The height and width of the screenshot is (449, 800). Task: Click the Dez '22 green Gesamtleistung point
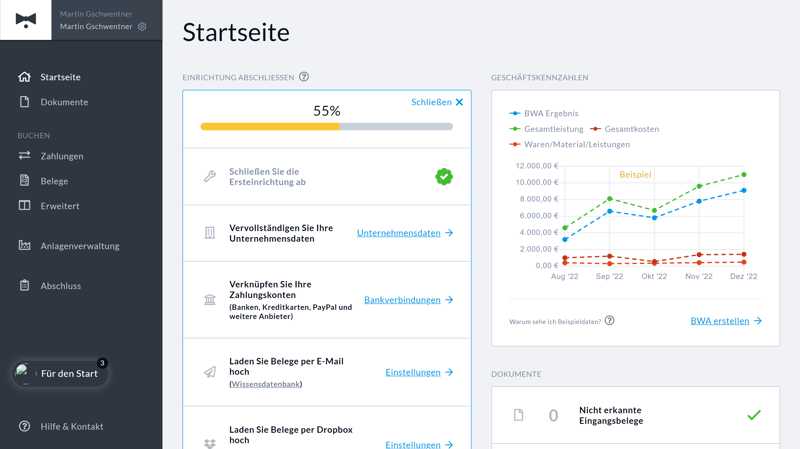tap(744, 174)
